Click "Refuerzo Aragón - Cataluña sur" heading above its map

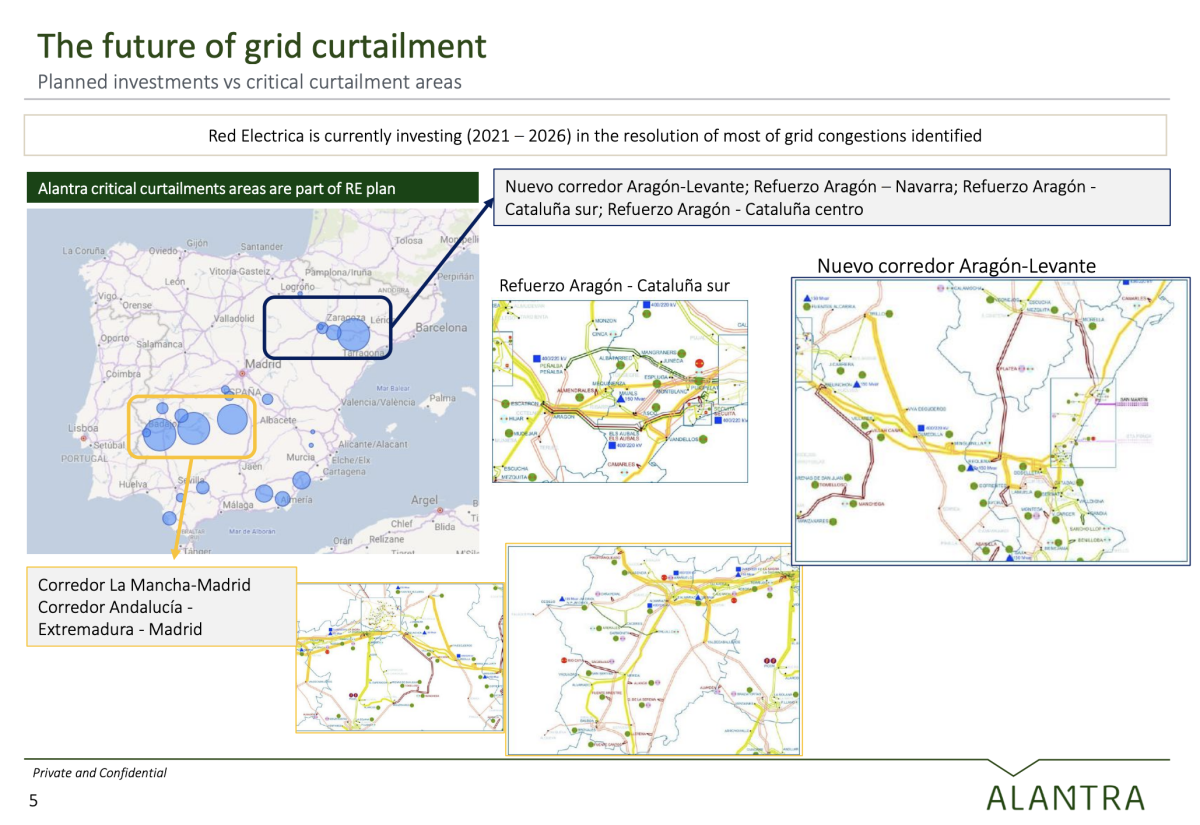[614, 286]
